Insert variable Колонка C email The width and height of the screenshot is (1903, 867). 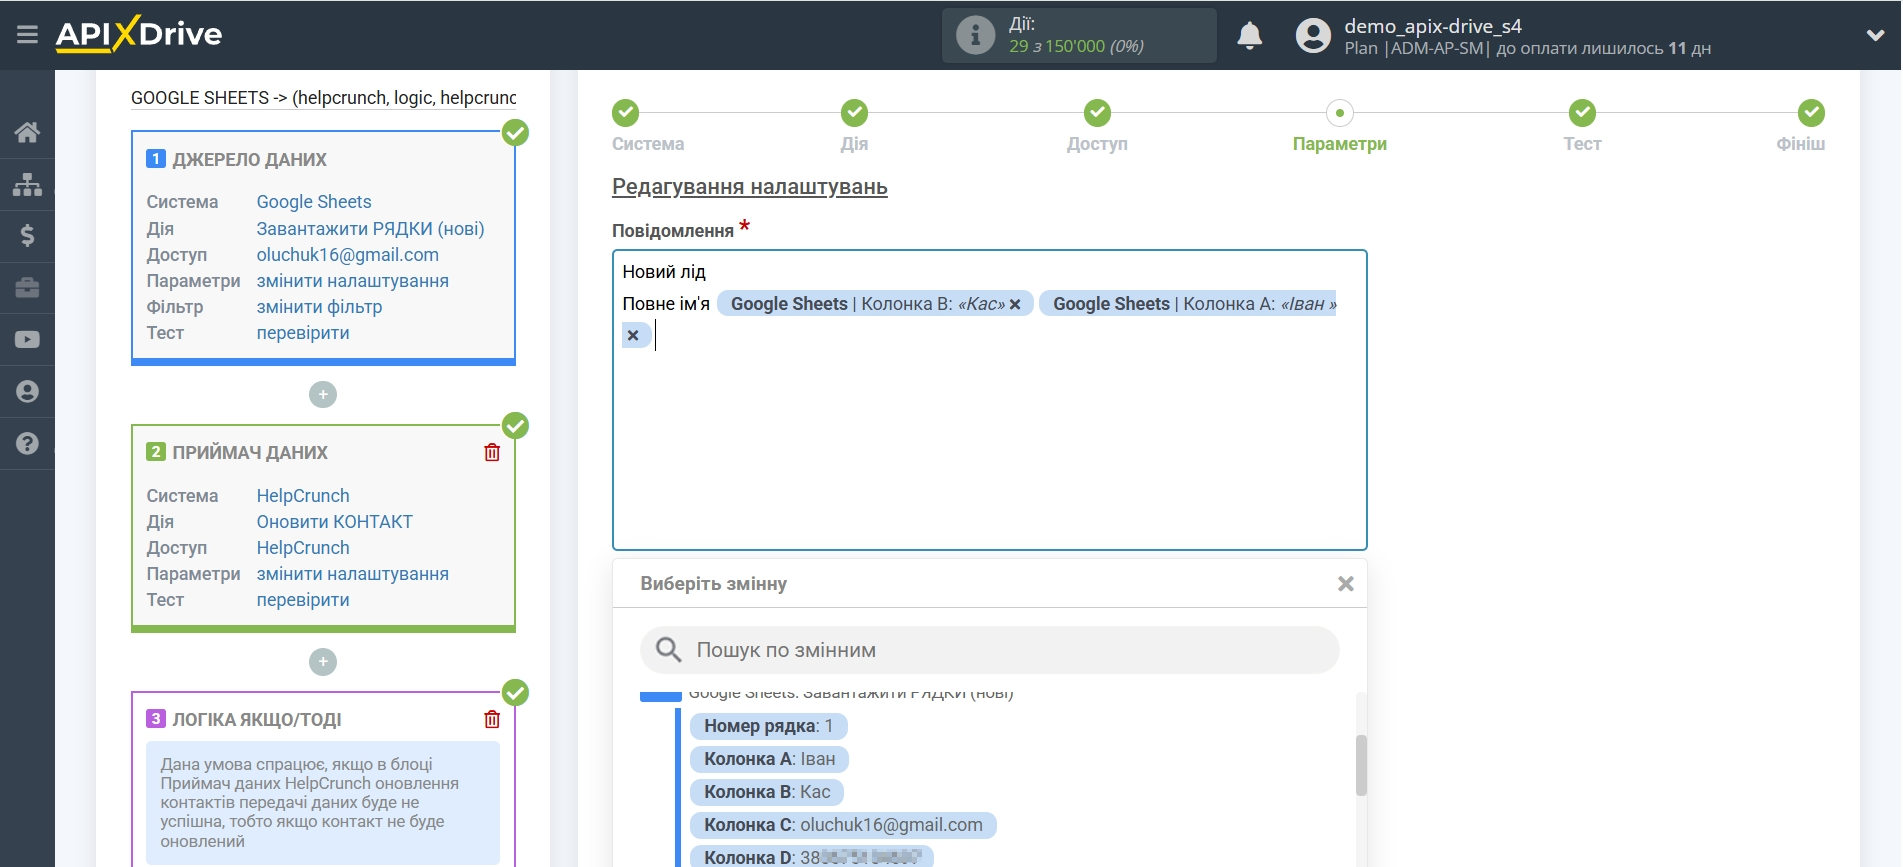click(843, 825)
